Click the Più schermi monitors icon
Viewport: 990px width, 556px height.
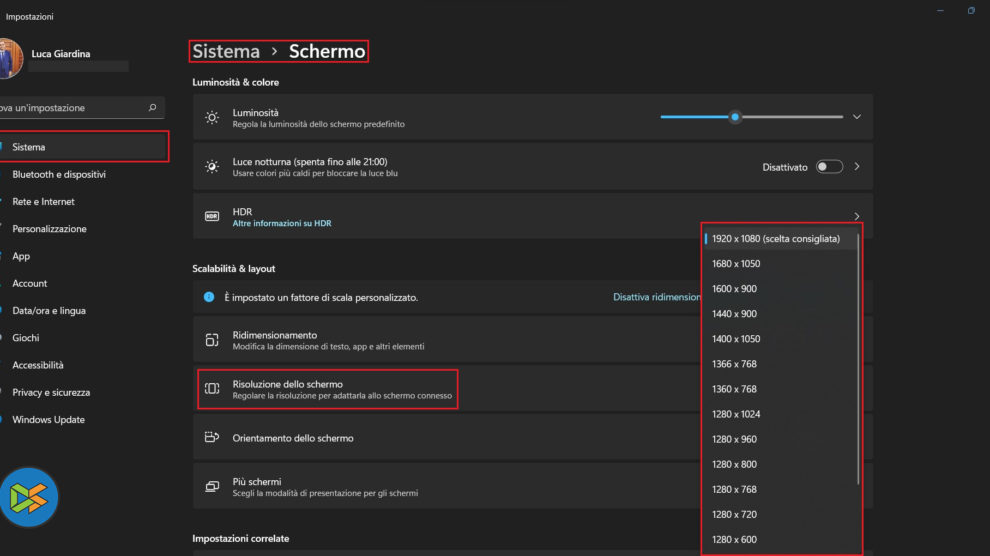pyautogui.click(x=212, y=487)
